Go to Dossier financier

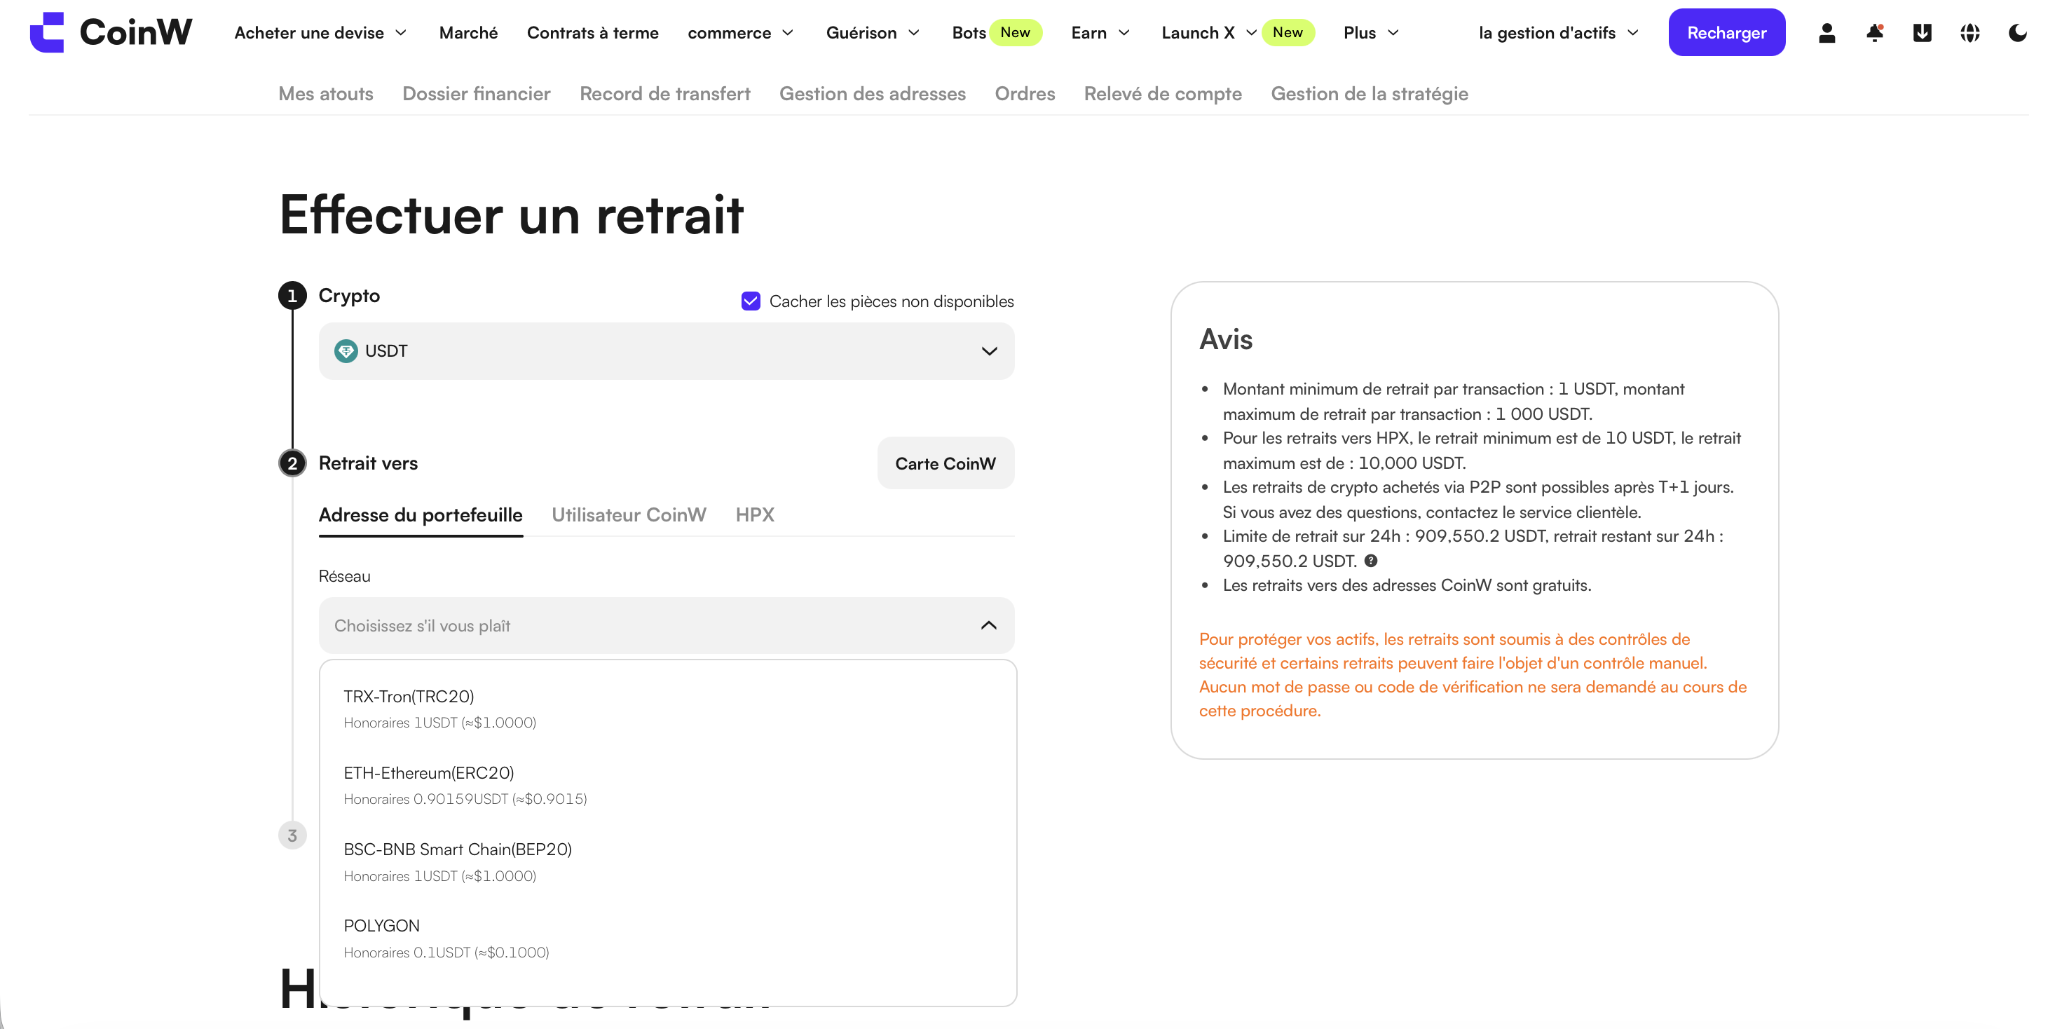point(477,94)
